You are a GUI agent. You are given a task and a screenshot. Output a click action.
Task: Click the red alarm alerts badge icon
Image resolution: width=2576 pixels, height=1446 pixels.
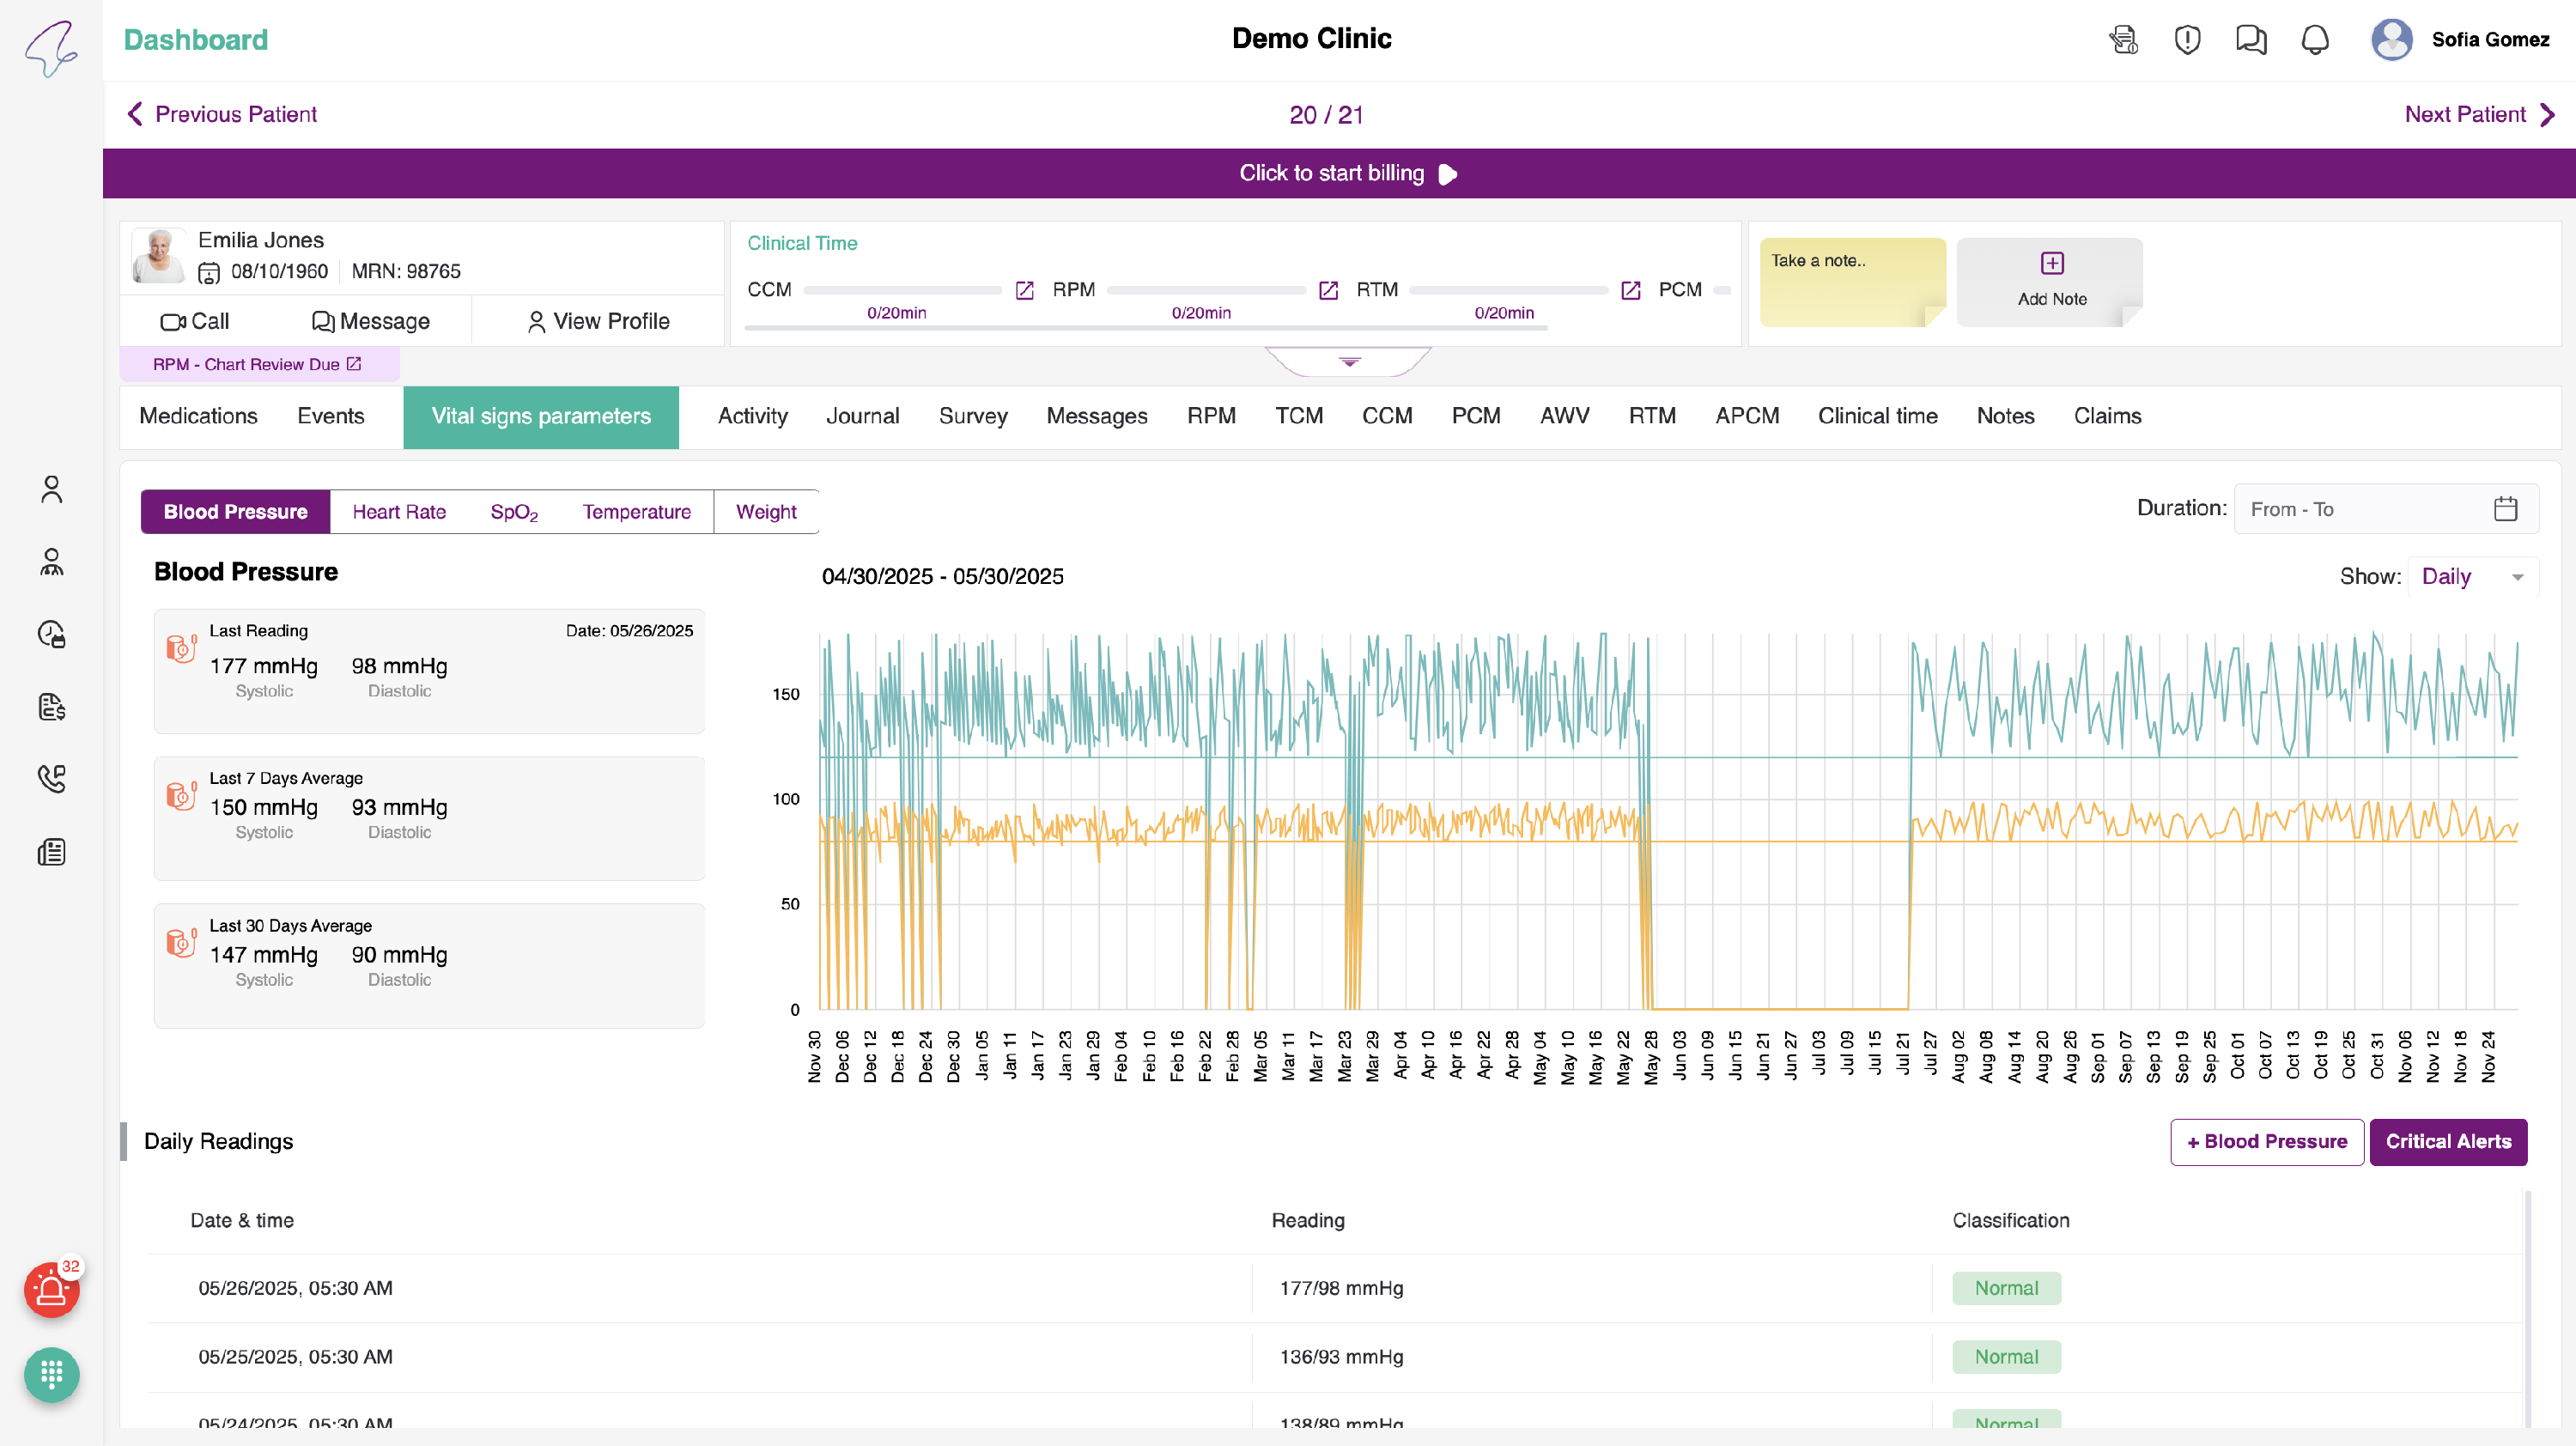[x=51, y=1290]
